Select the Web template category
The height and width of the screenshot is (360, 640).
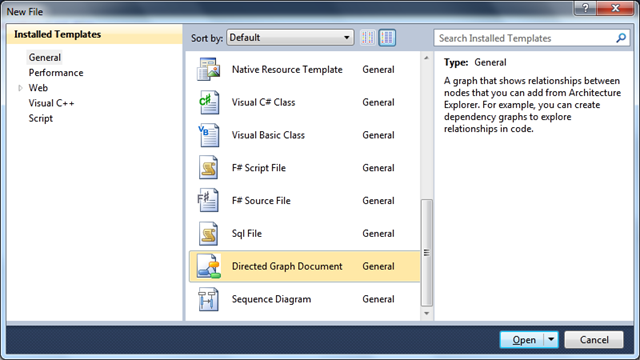click(x=38, y=88)
